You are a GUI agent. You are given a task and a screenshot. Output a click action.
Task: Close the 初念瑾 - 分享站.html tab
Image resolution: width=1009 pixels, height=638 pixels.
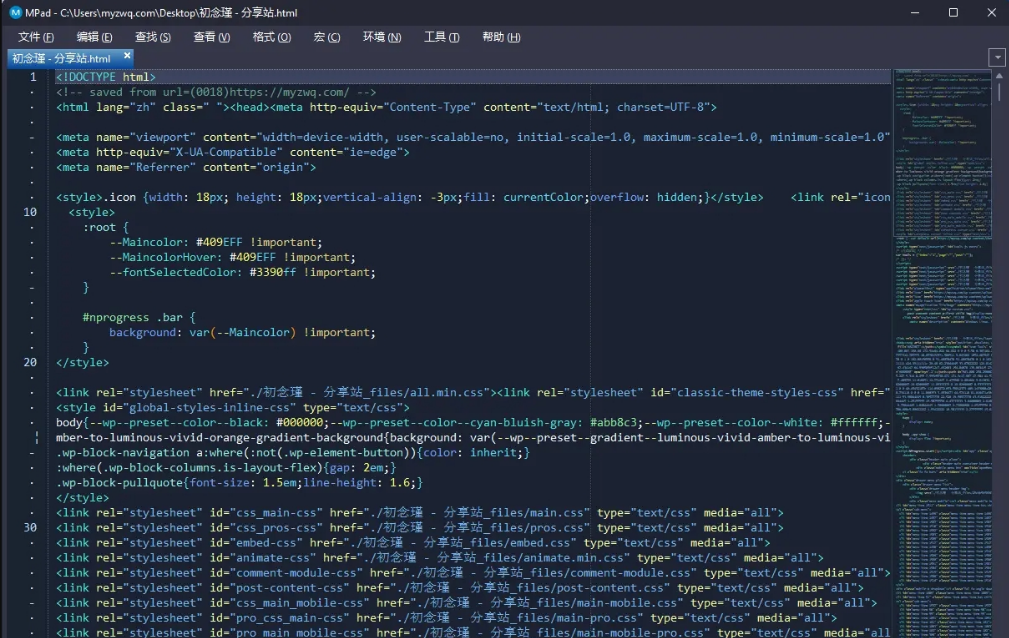(x=127, y=57)
